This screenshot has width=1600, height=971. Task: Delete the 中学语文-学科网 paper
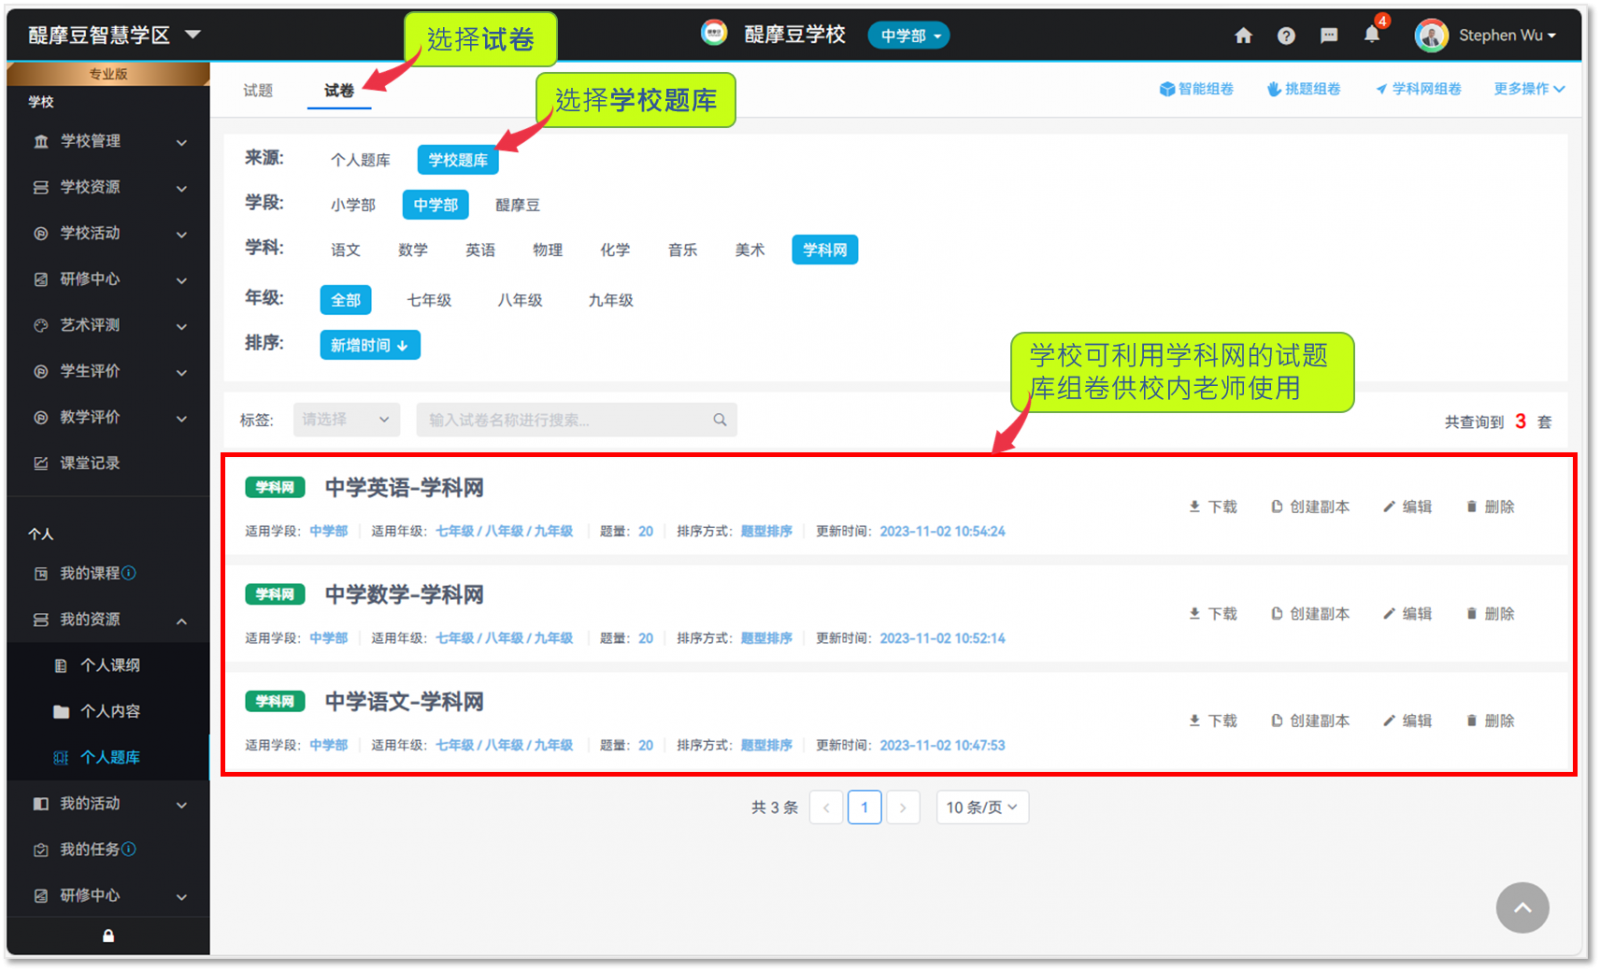click(1490, 721)
